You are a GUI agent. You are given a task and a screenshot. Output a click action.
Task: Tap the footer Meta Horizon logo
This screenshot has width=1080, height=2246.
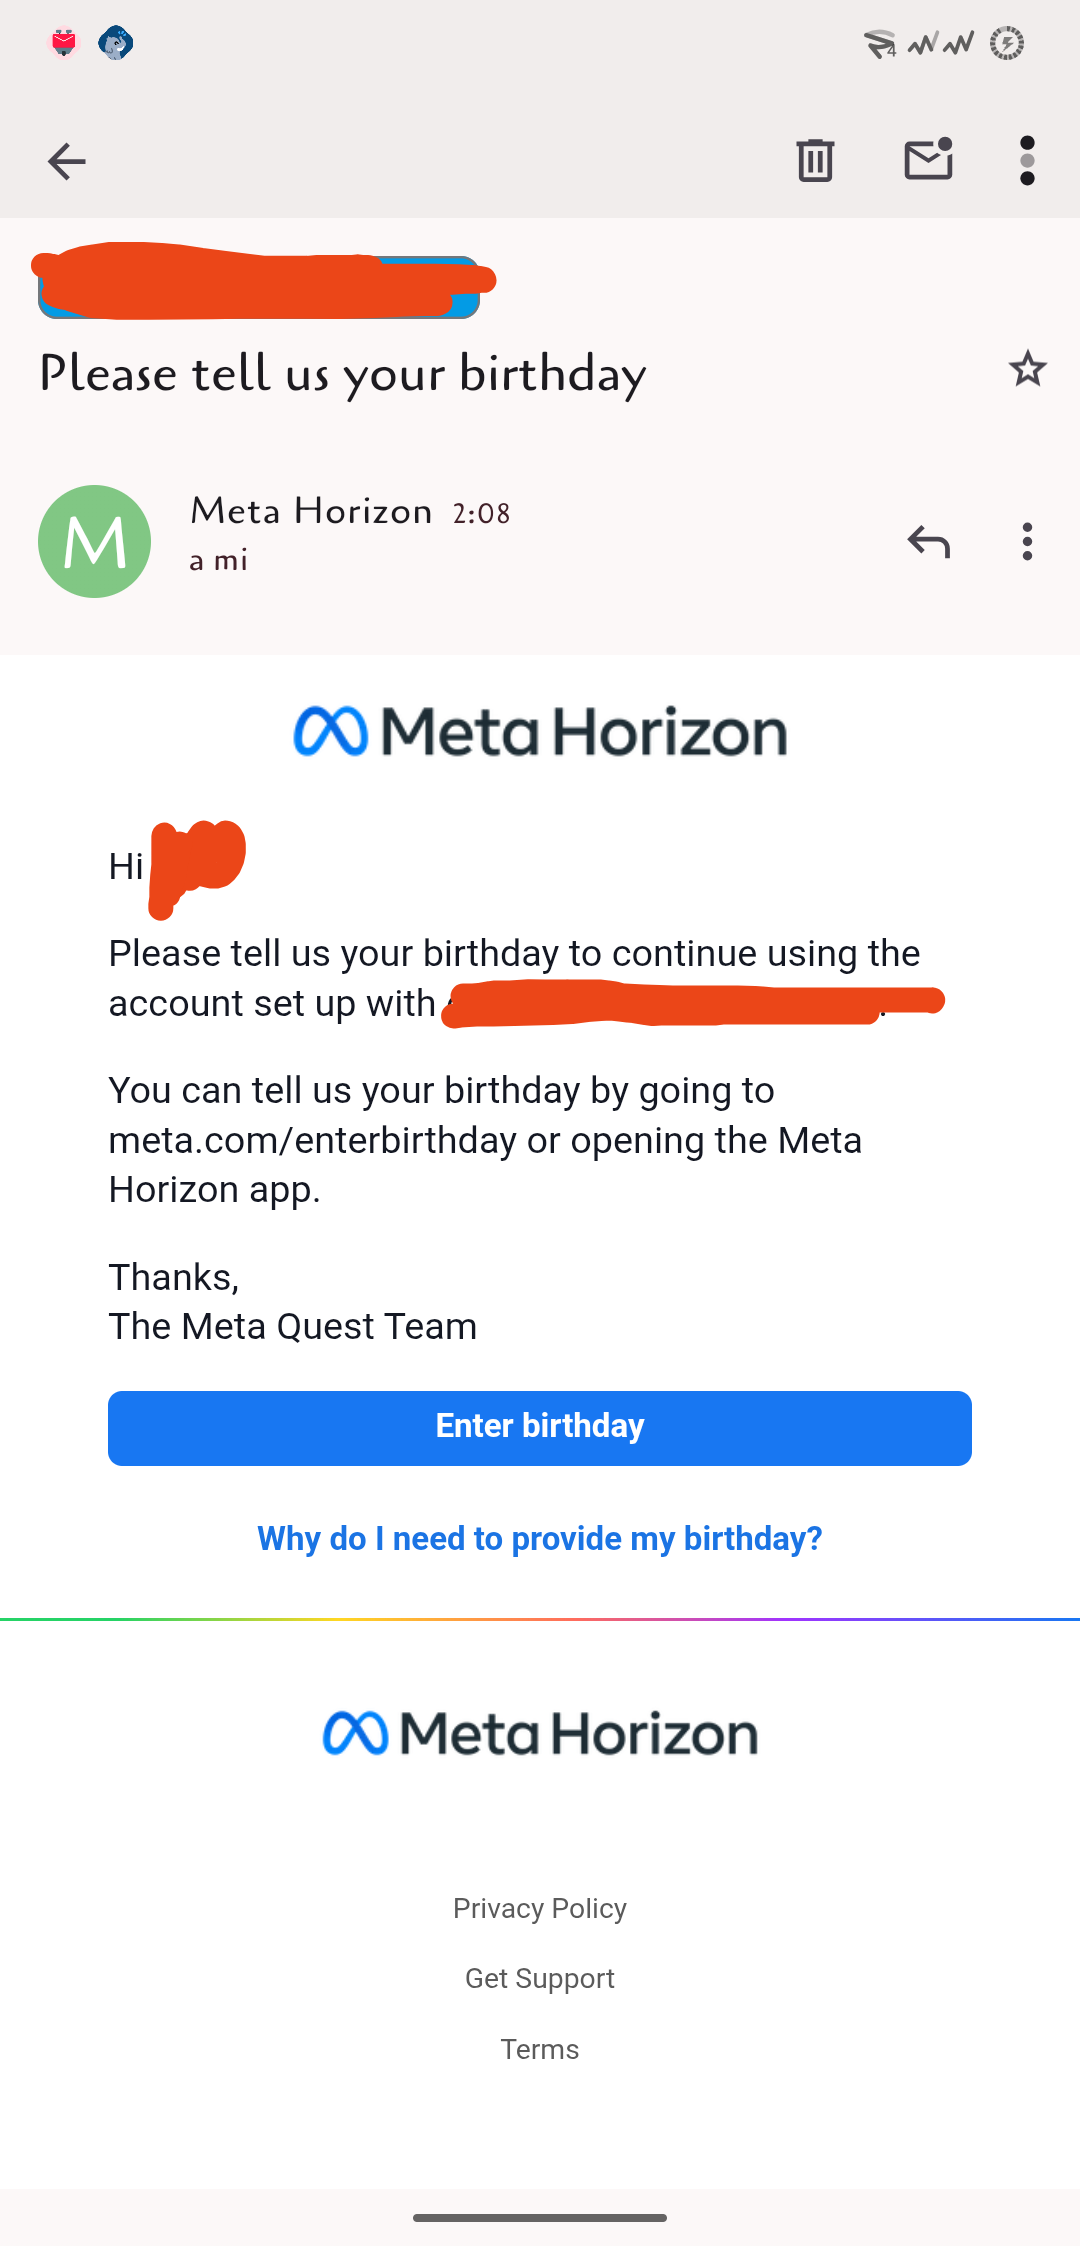(x=540, y=1733)
